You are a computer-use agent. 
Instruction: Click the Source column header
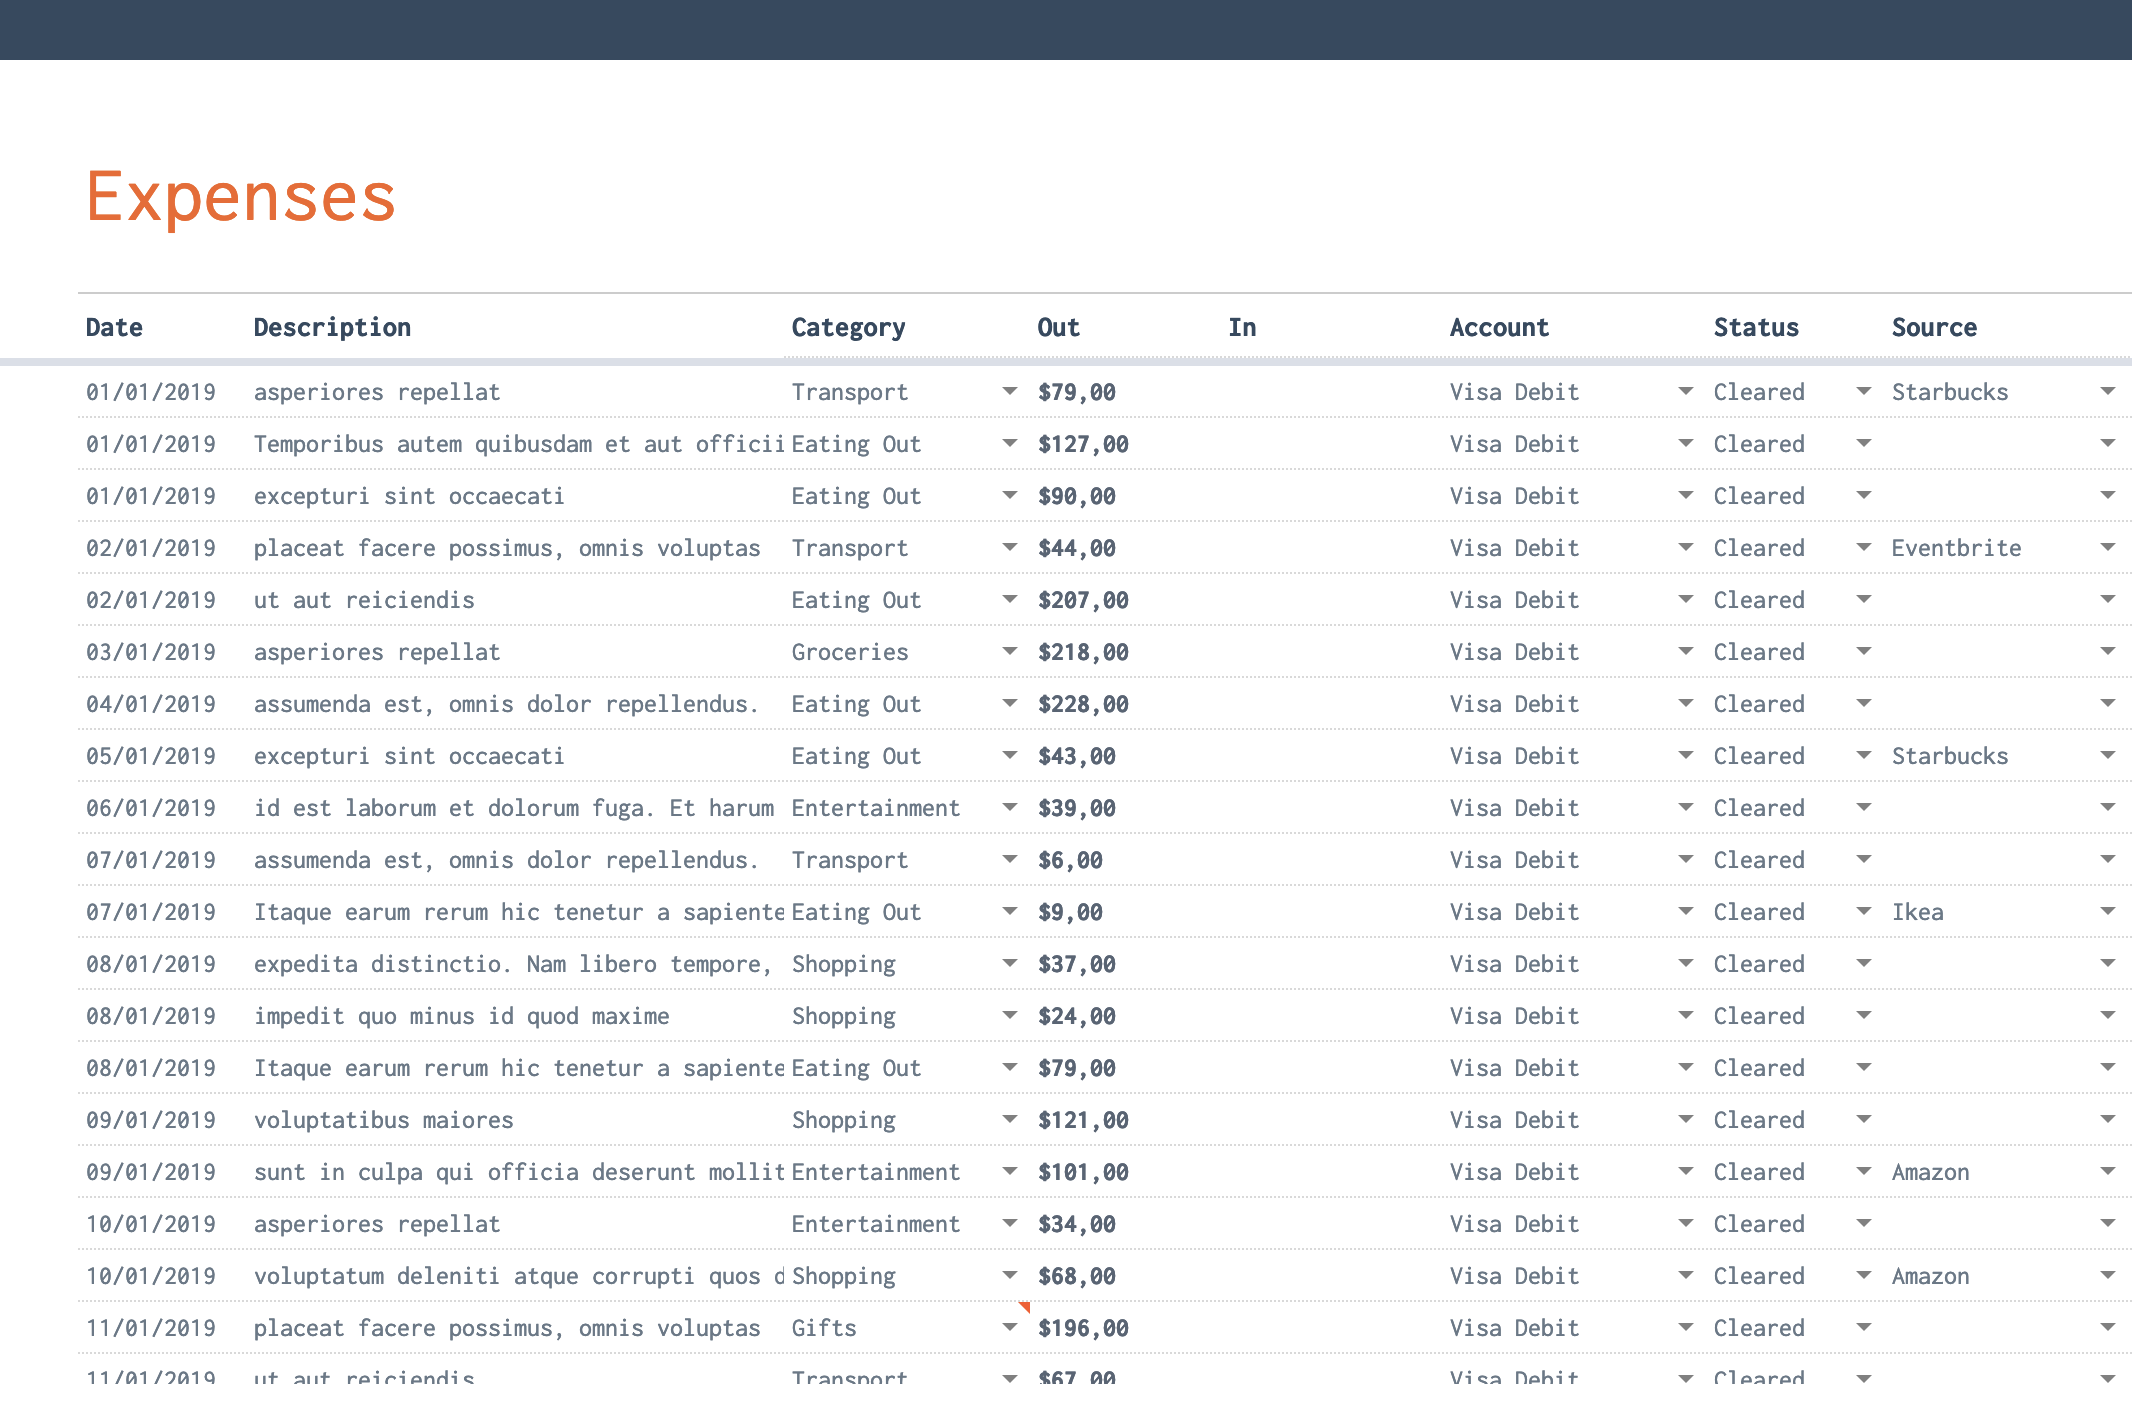[x=1934, y=328]
